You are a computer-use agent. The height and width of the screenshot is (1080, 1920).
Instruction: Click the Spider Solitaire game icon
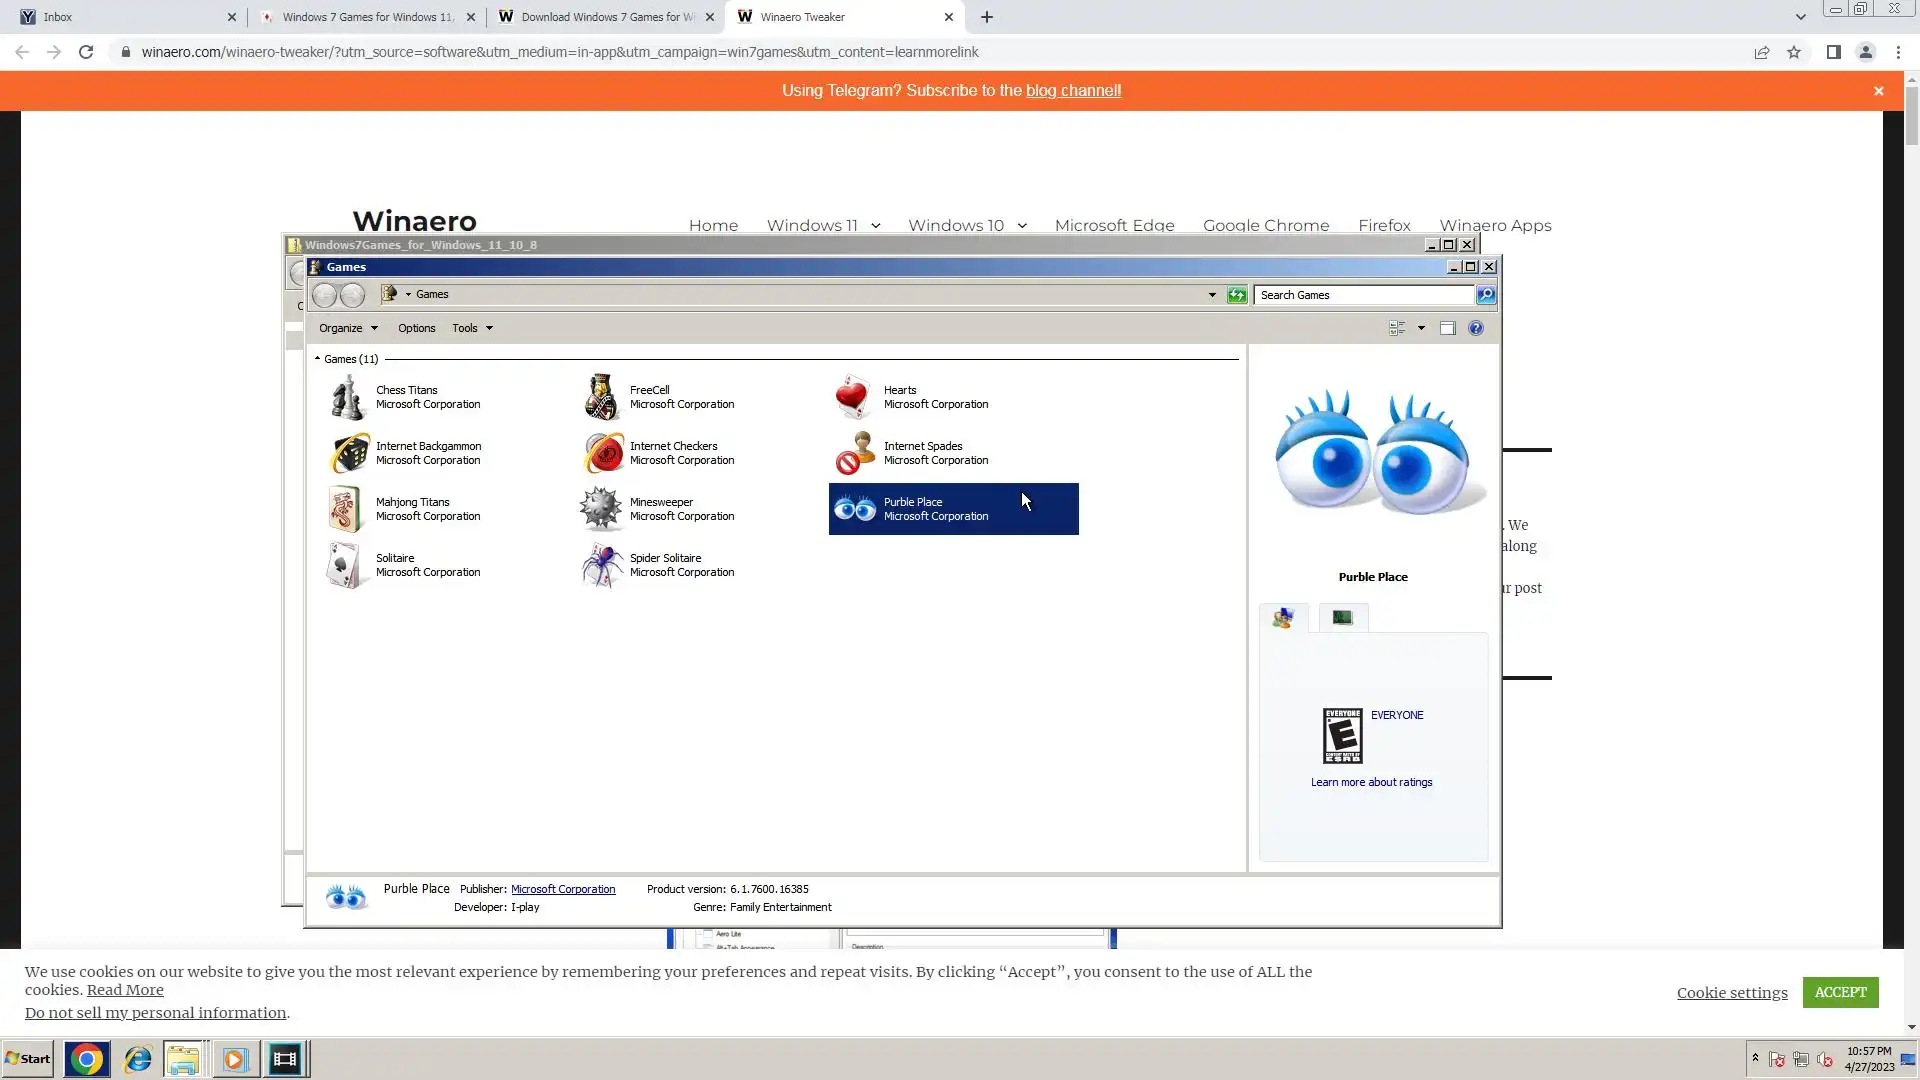602,565
